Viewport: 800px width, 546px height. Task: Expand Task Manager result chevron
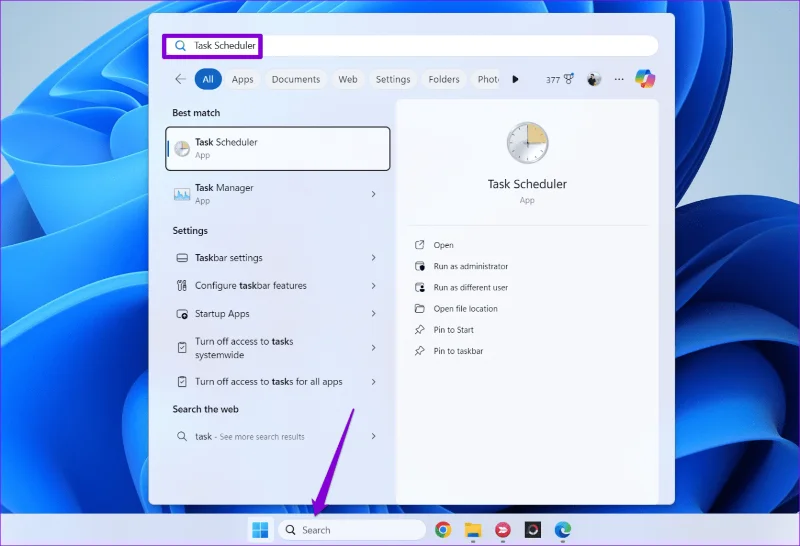coord(373,194)
